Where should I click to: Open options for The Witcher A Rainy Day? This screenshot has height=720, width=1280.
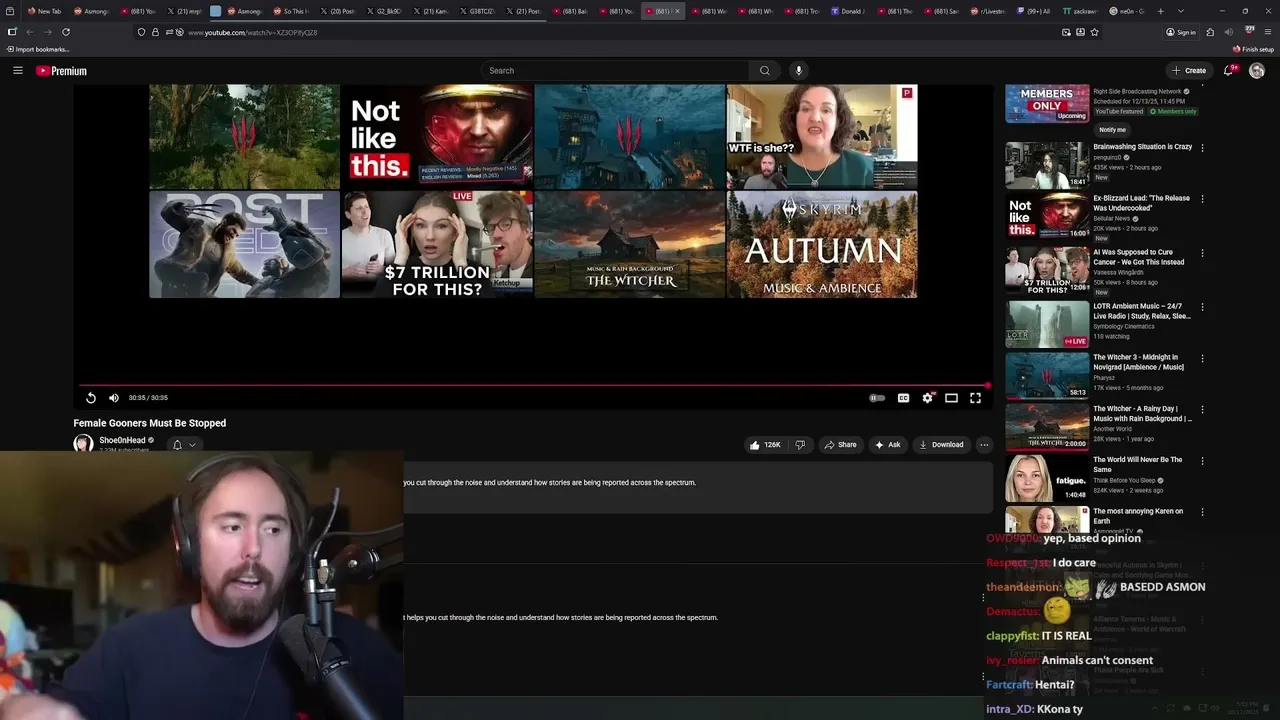pos(1202,410)
